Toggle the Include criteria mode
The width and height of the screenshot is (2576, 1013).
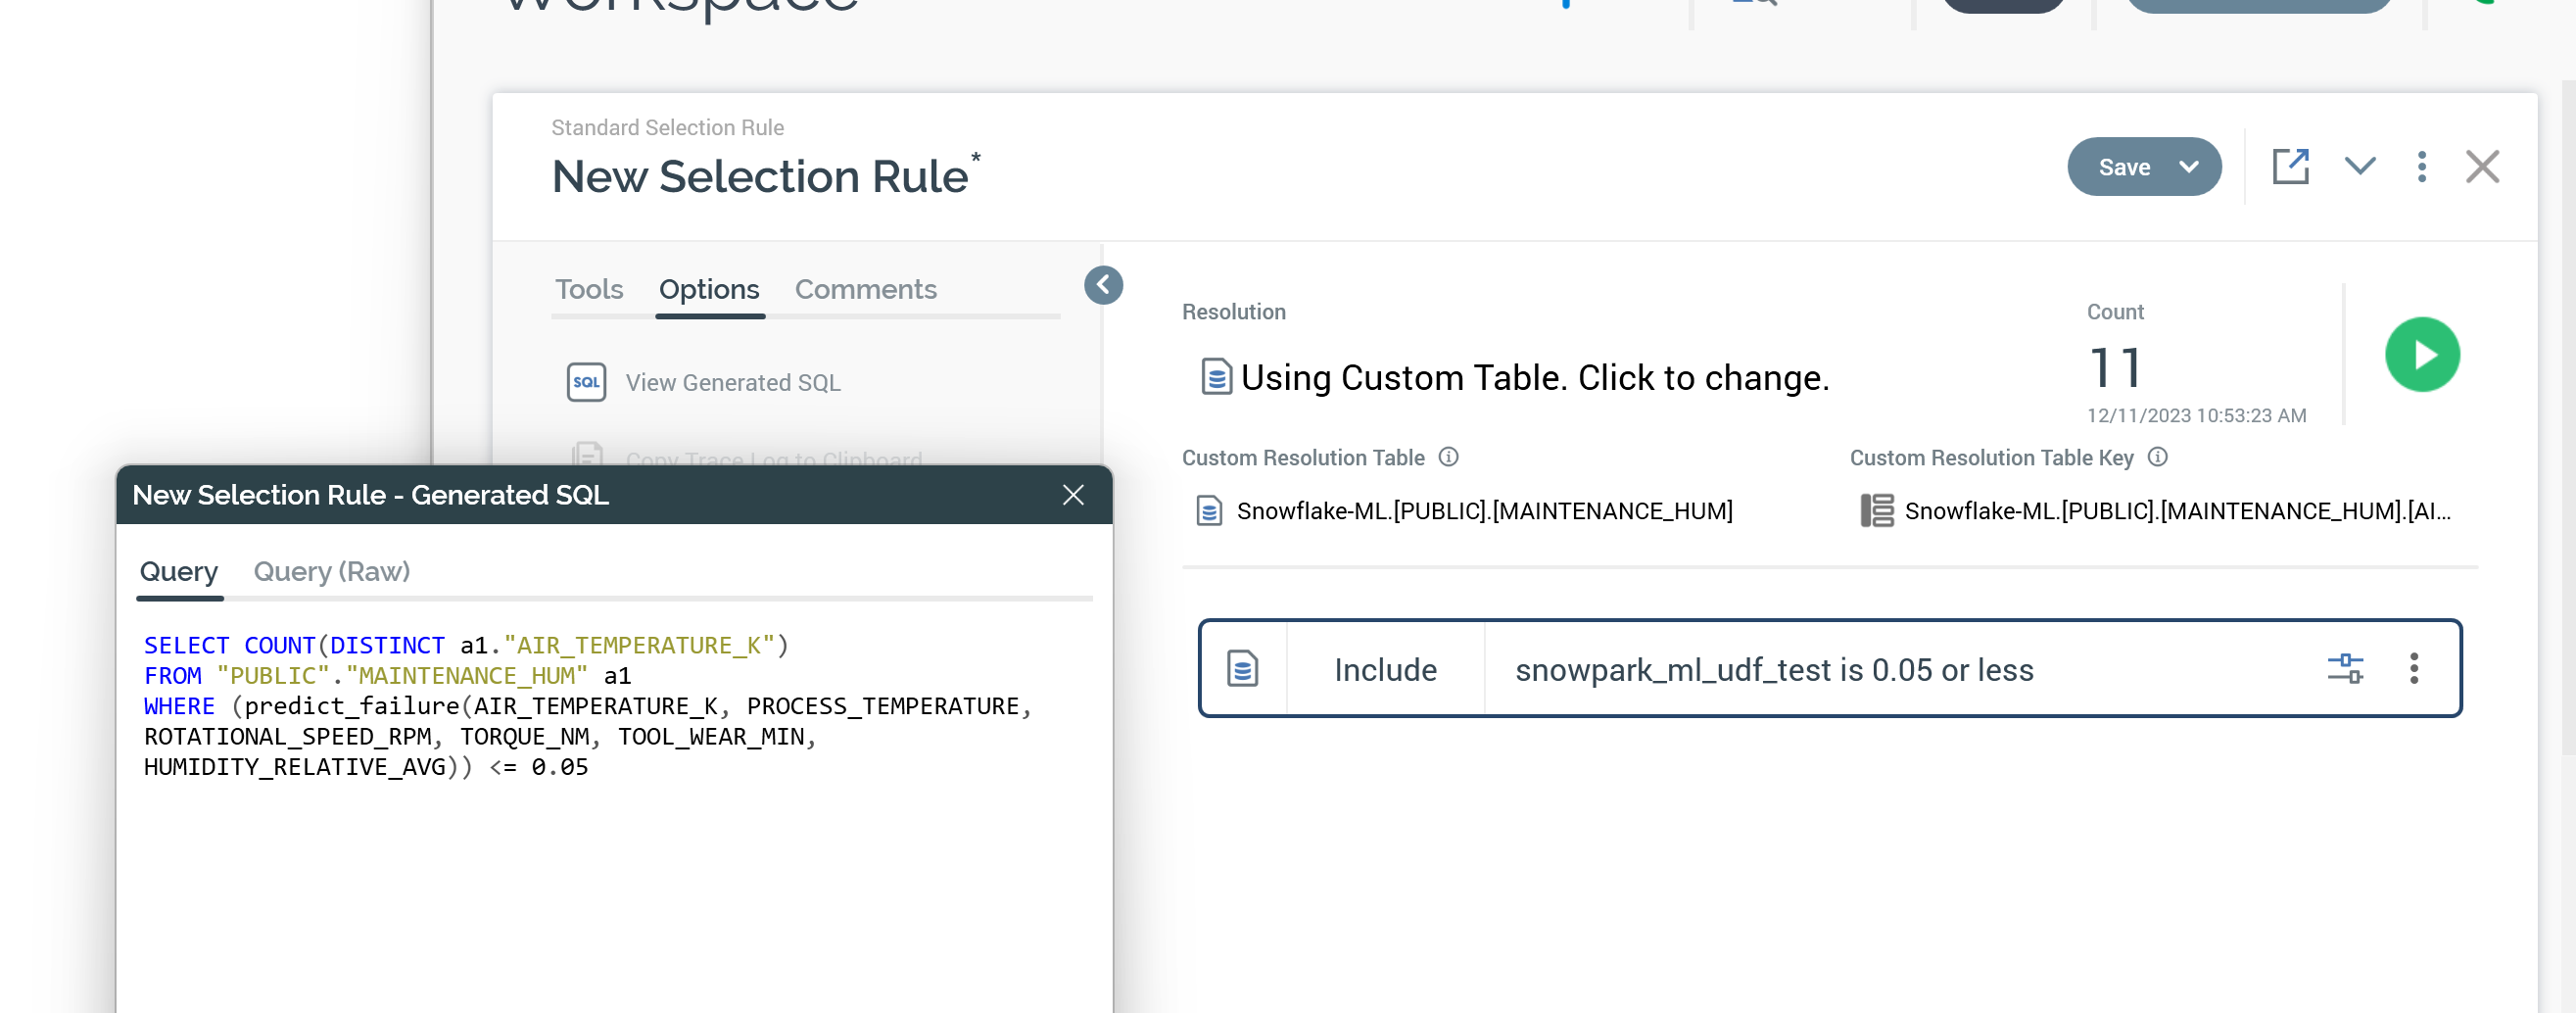click(1384, 670)
